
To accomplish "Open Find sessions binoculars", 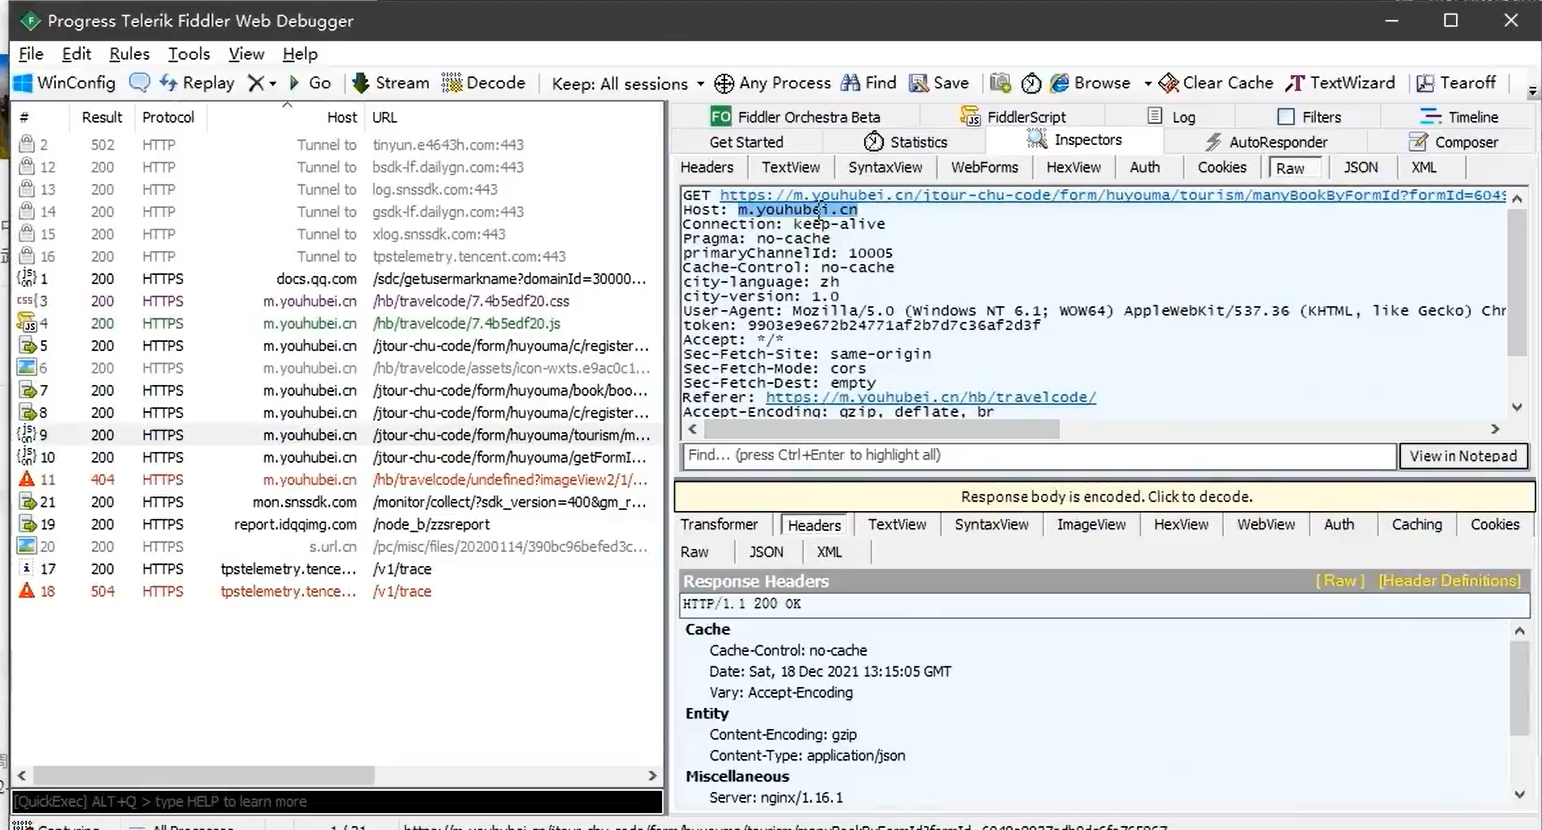I will (869, 83).
